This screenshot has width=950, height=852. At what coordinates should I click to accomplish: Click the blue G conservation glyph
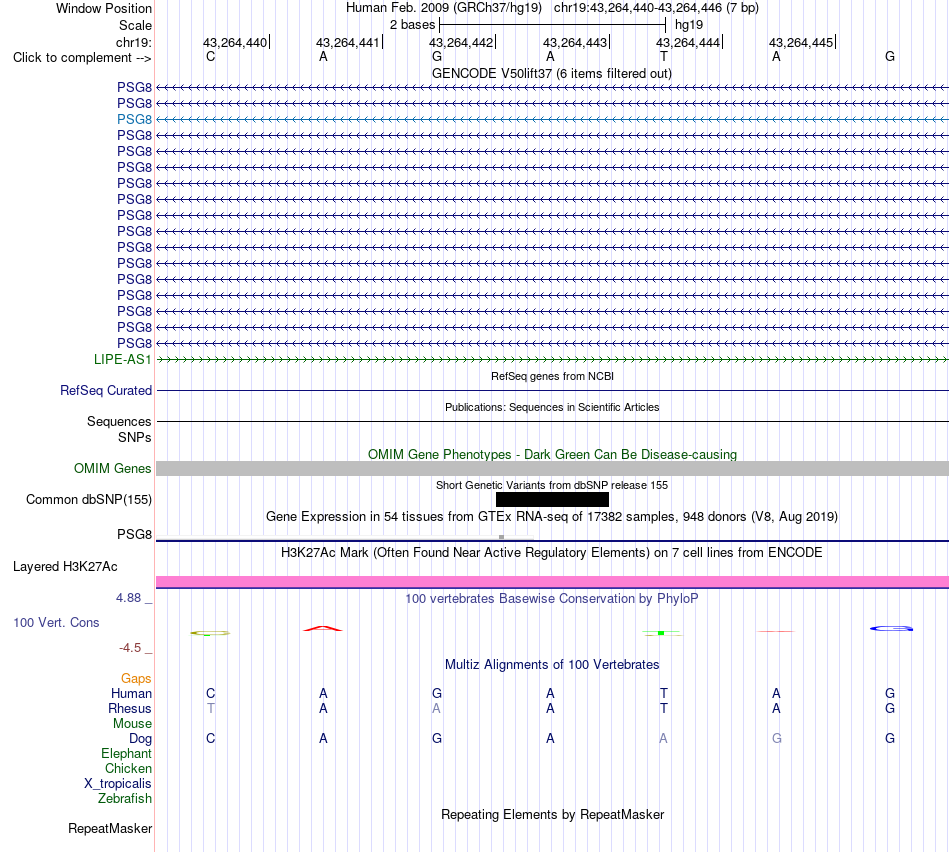coord(891,628)
